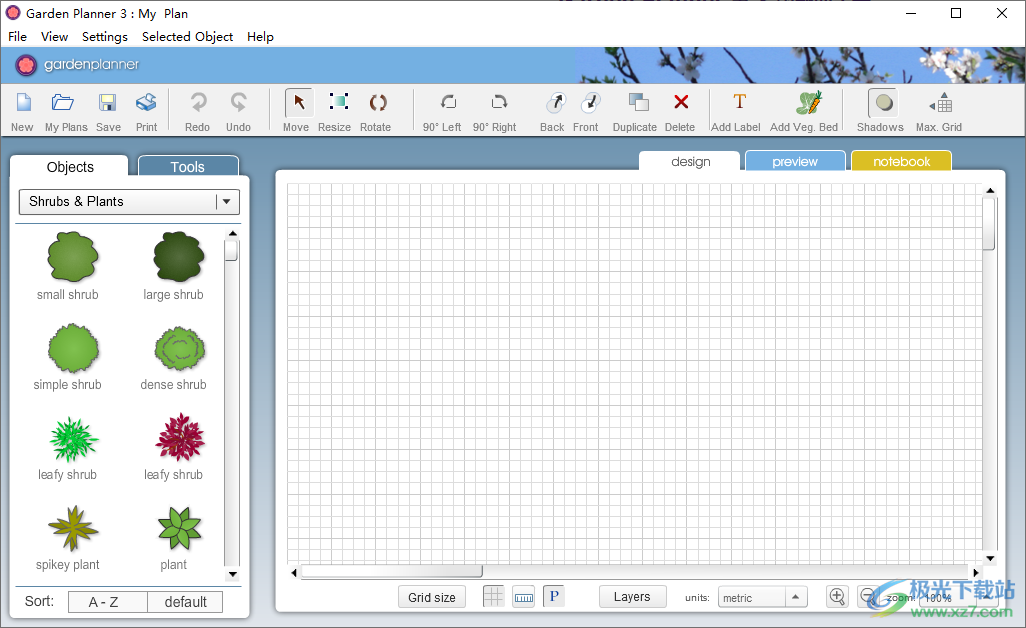Open the Settings menu
This screenshot has height=628, width=1026.
pos(105,37)
